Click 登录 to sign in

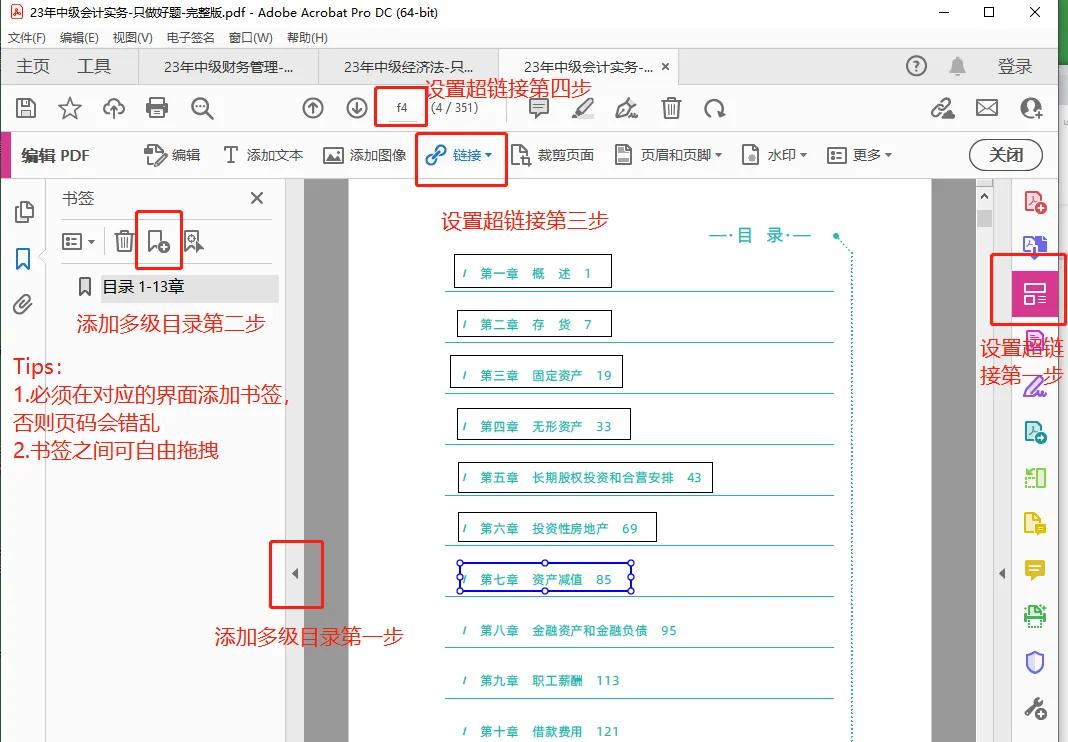pyautogui.click(x=1014, y=66)
